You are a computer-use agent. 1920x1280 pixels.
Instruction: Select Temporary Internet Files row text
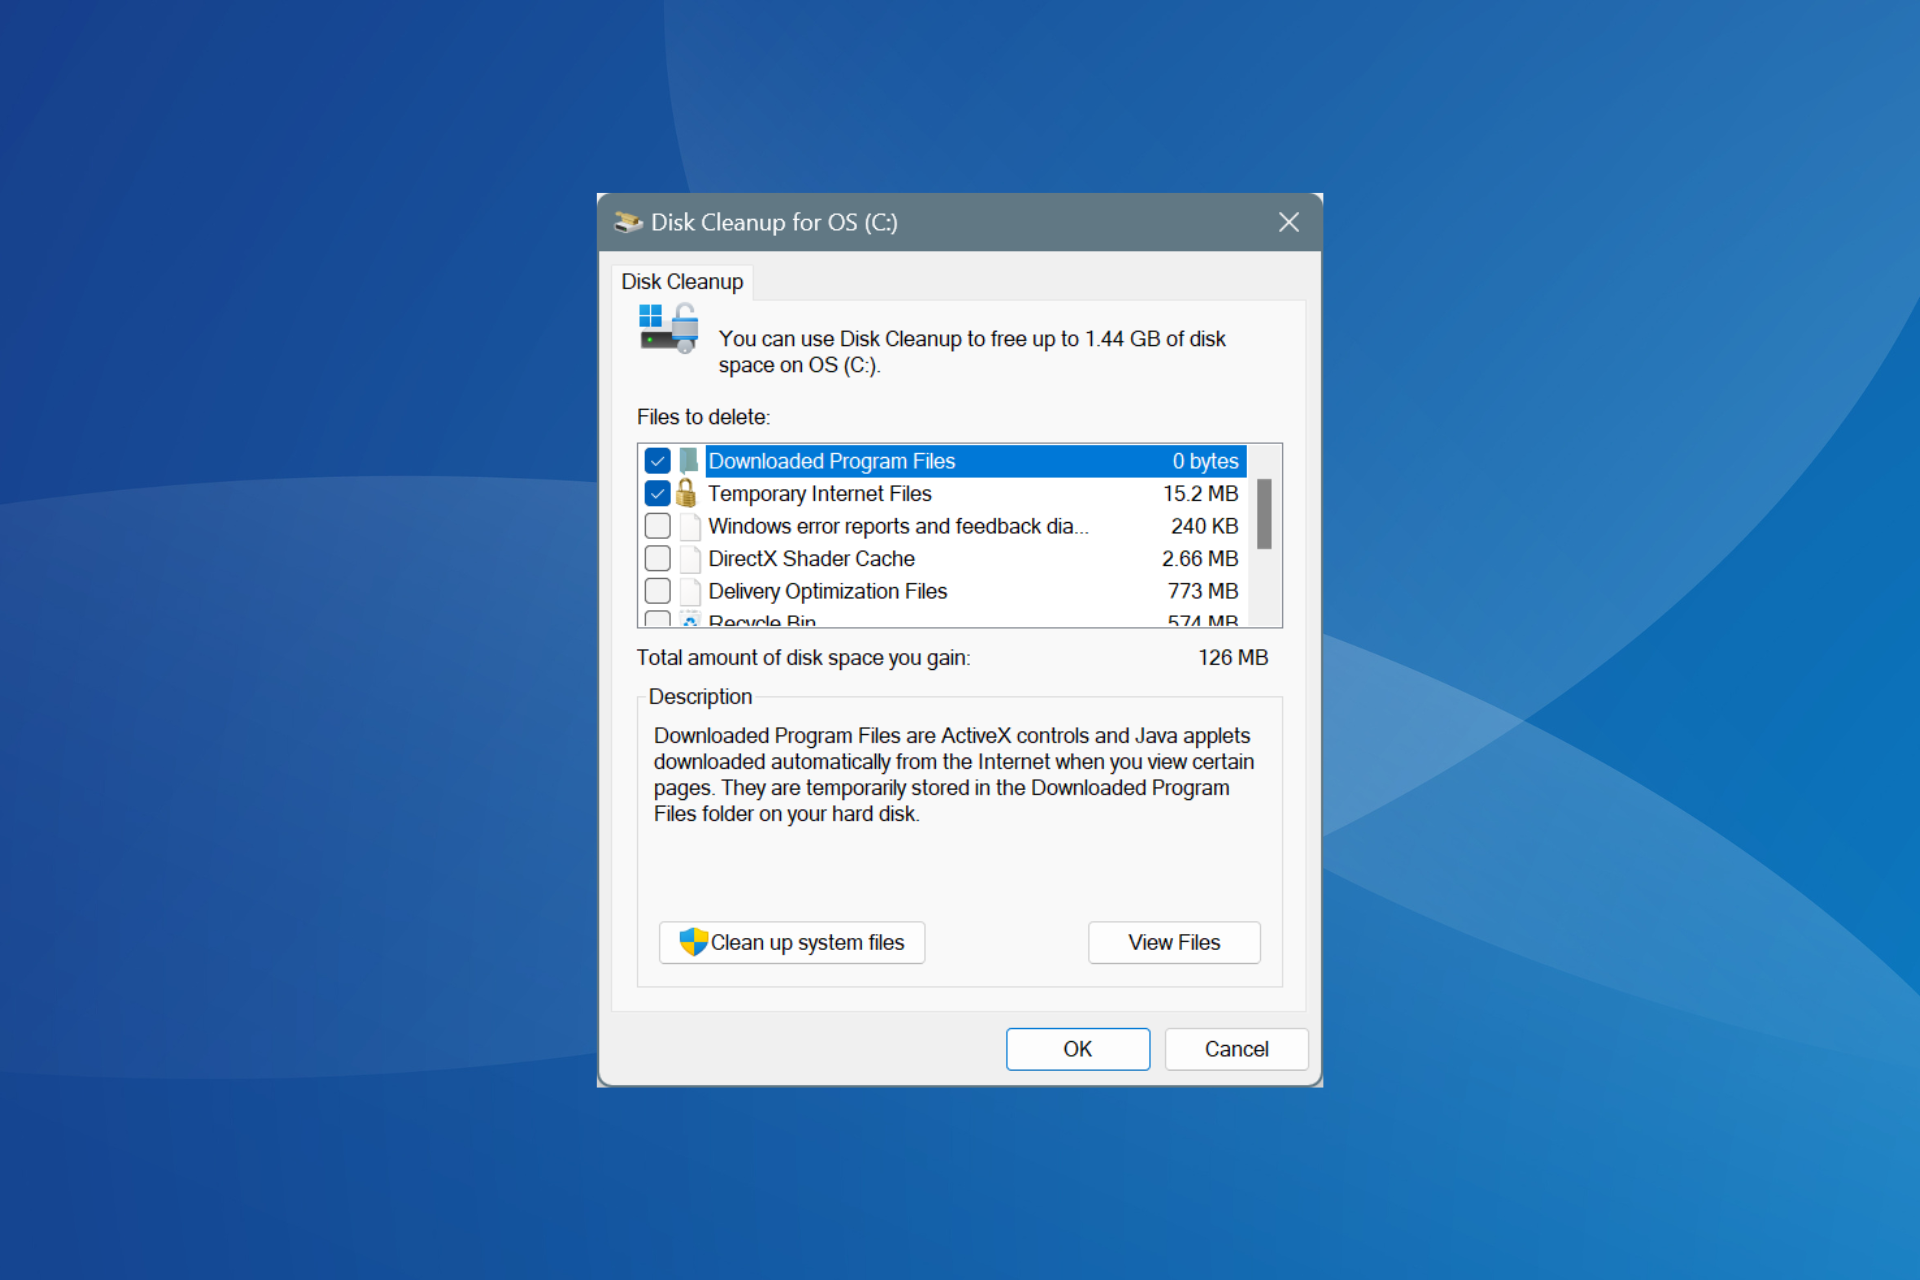point(820,493)
